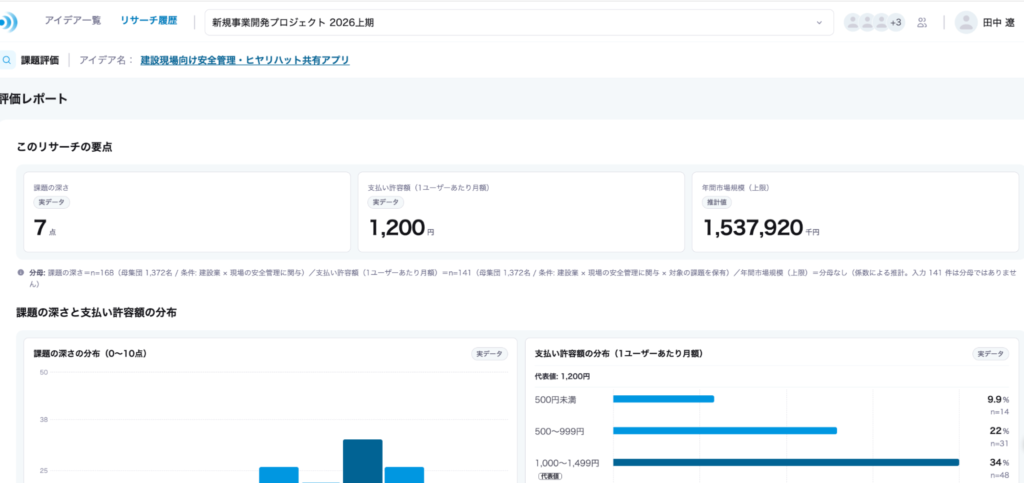
Task: Click the app logo icon
Action: [8, 22]
